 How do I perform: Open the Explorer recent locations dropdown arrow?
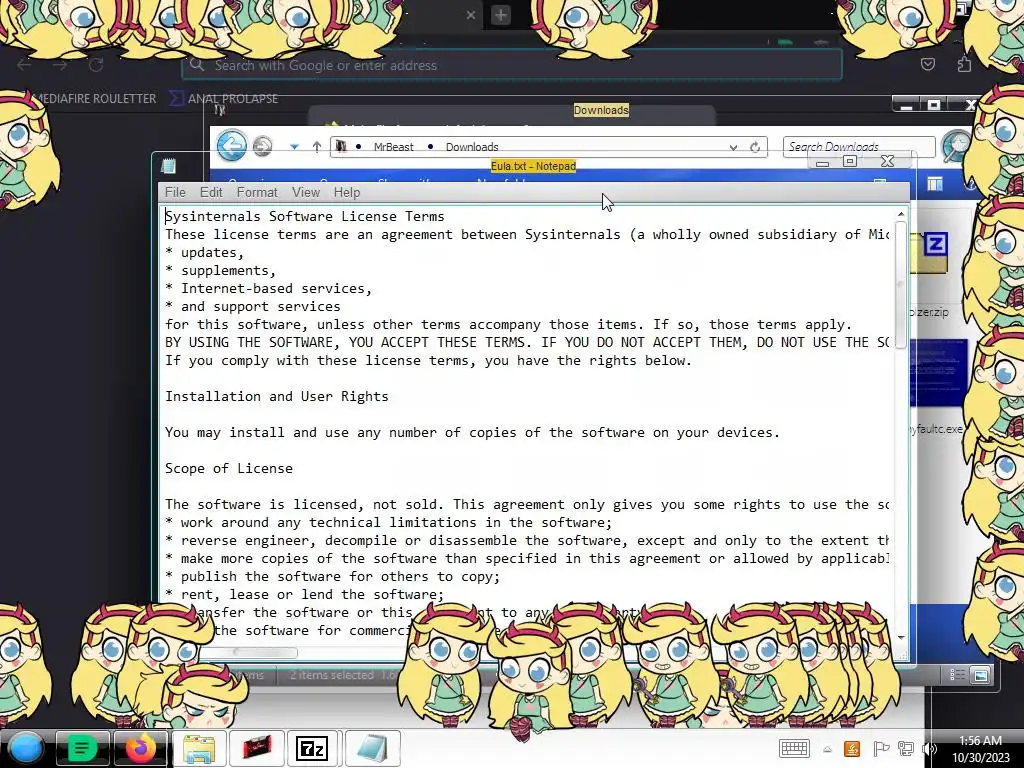tap(295, 147)
